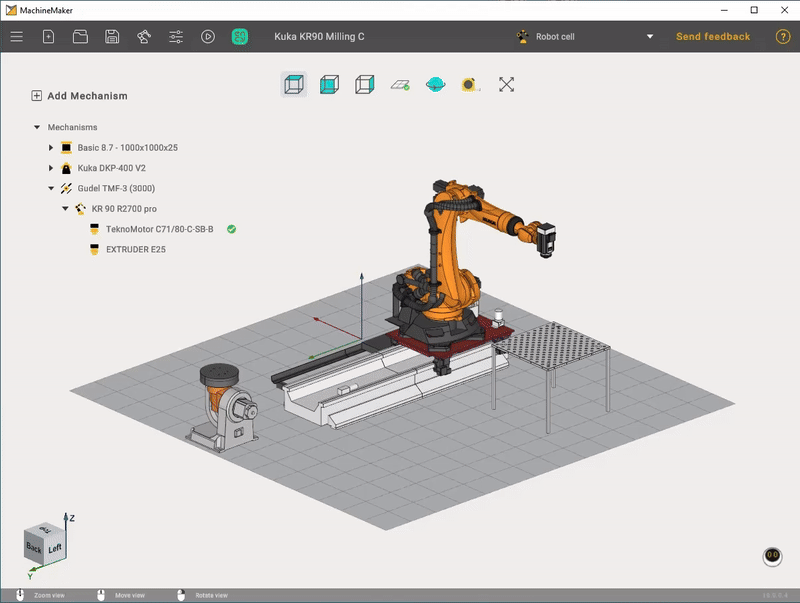Collapse the Gudel TMF-3 (3000) mechanism
Viewport: 800px width, 603px height.
click(x=52, y=188)
